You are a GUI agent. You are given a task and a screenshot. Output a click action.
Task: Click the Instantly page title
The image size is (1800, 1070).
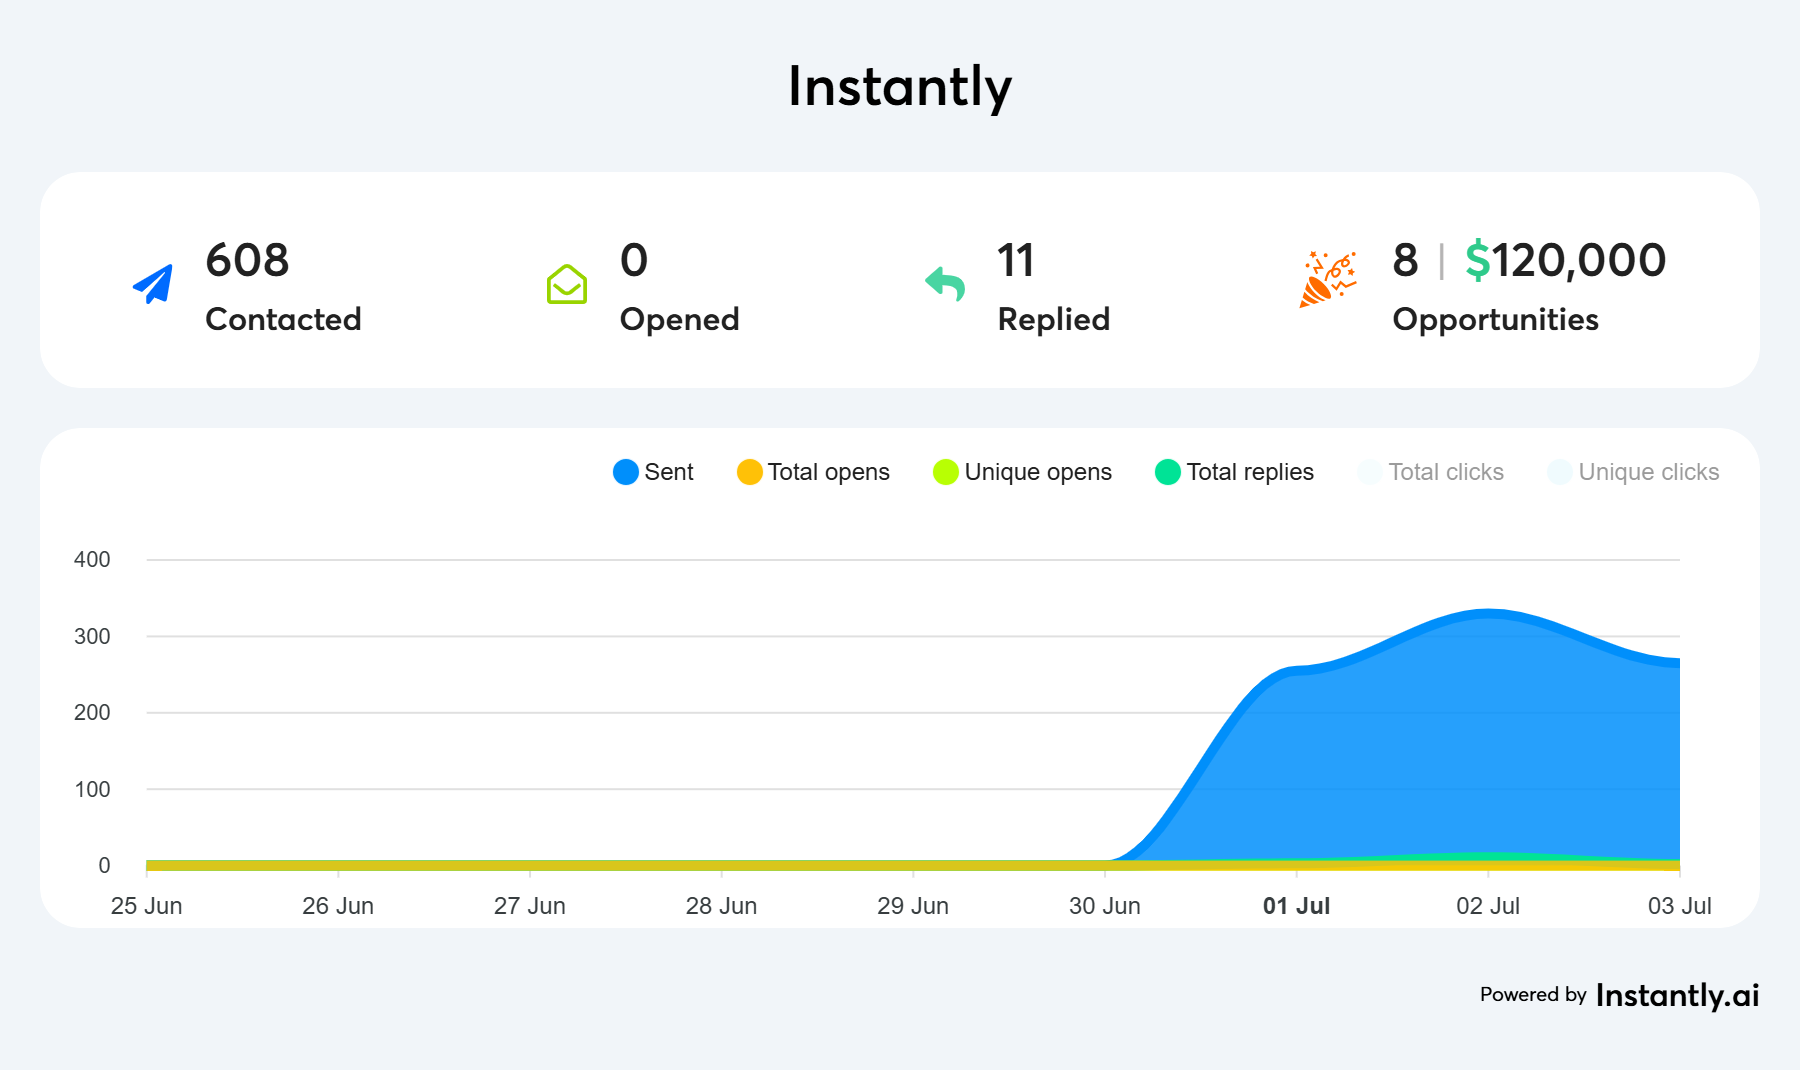pos(899,87)
